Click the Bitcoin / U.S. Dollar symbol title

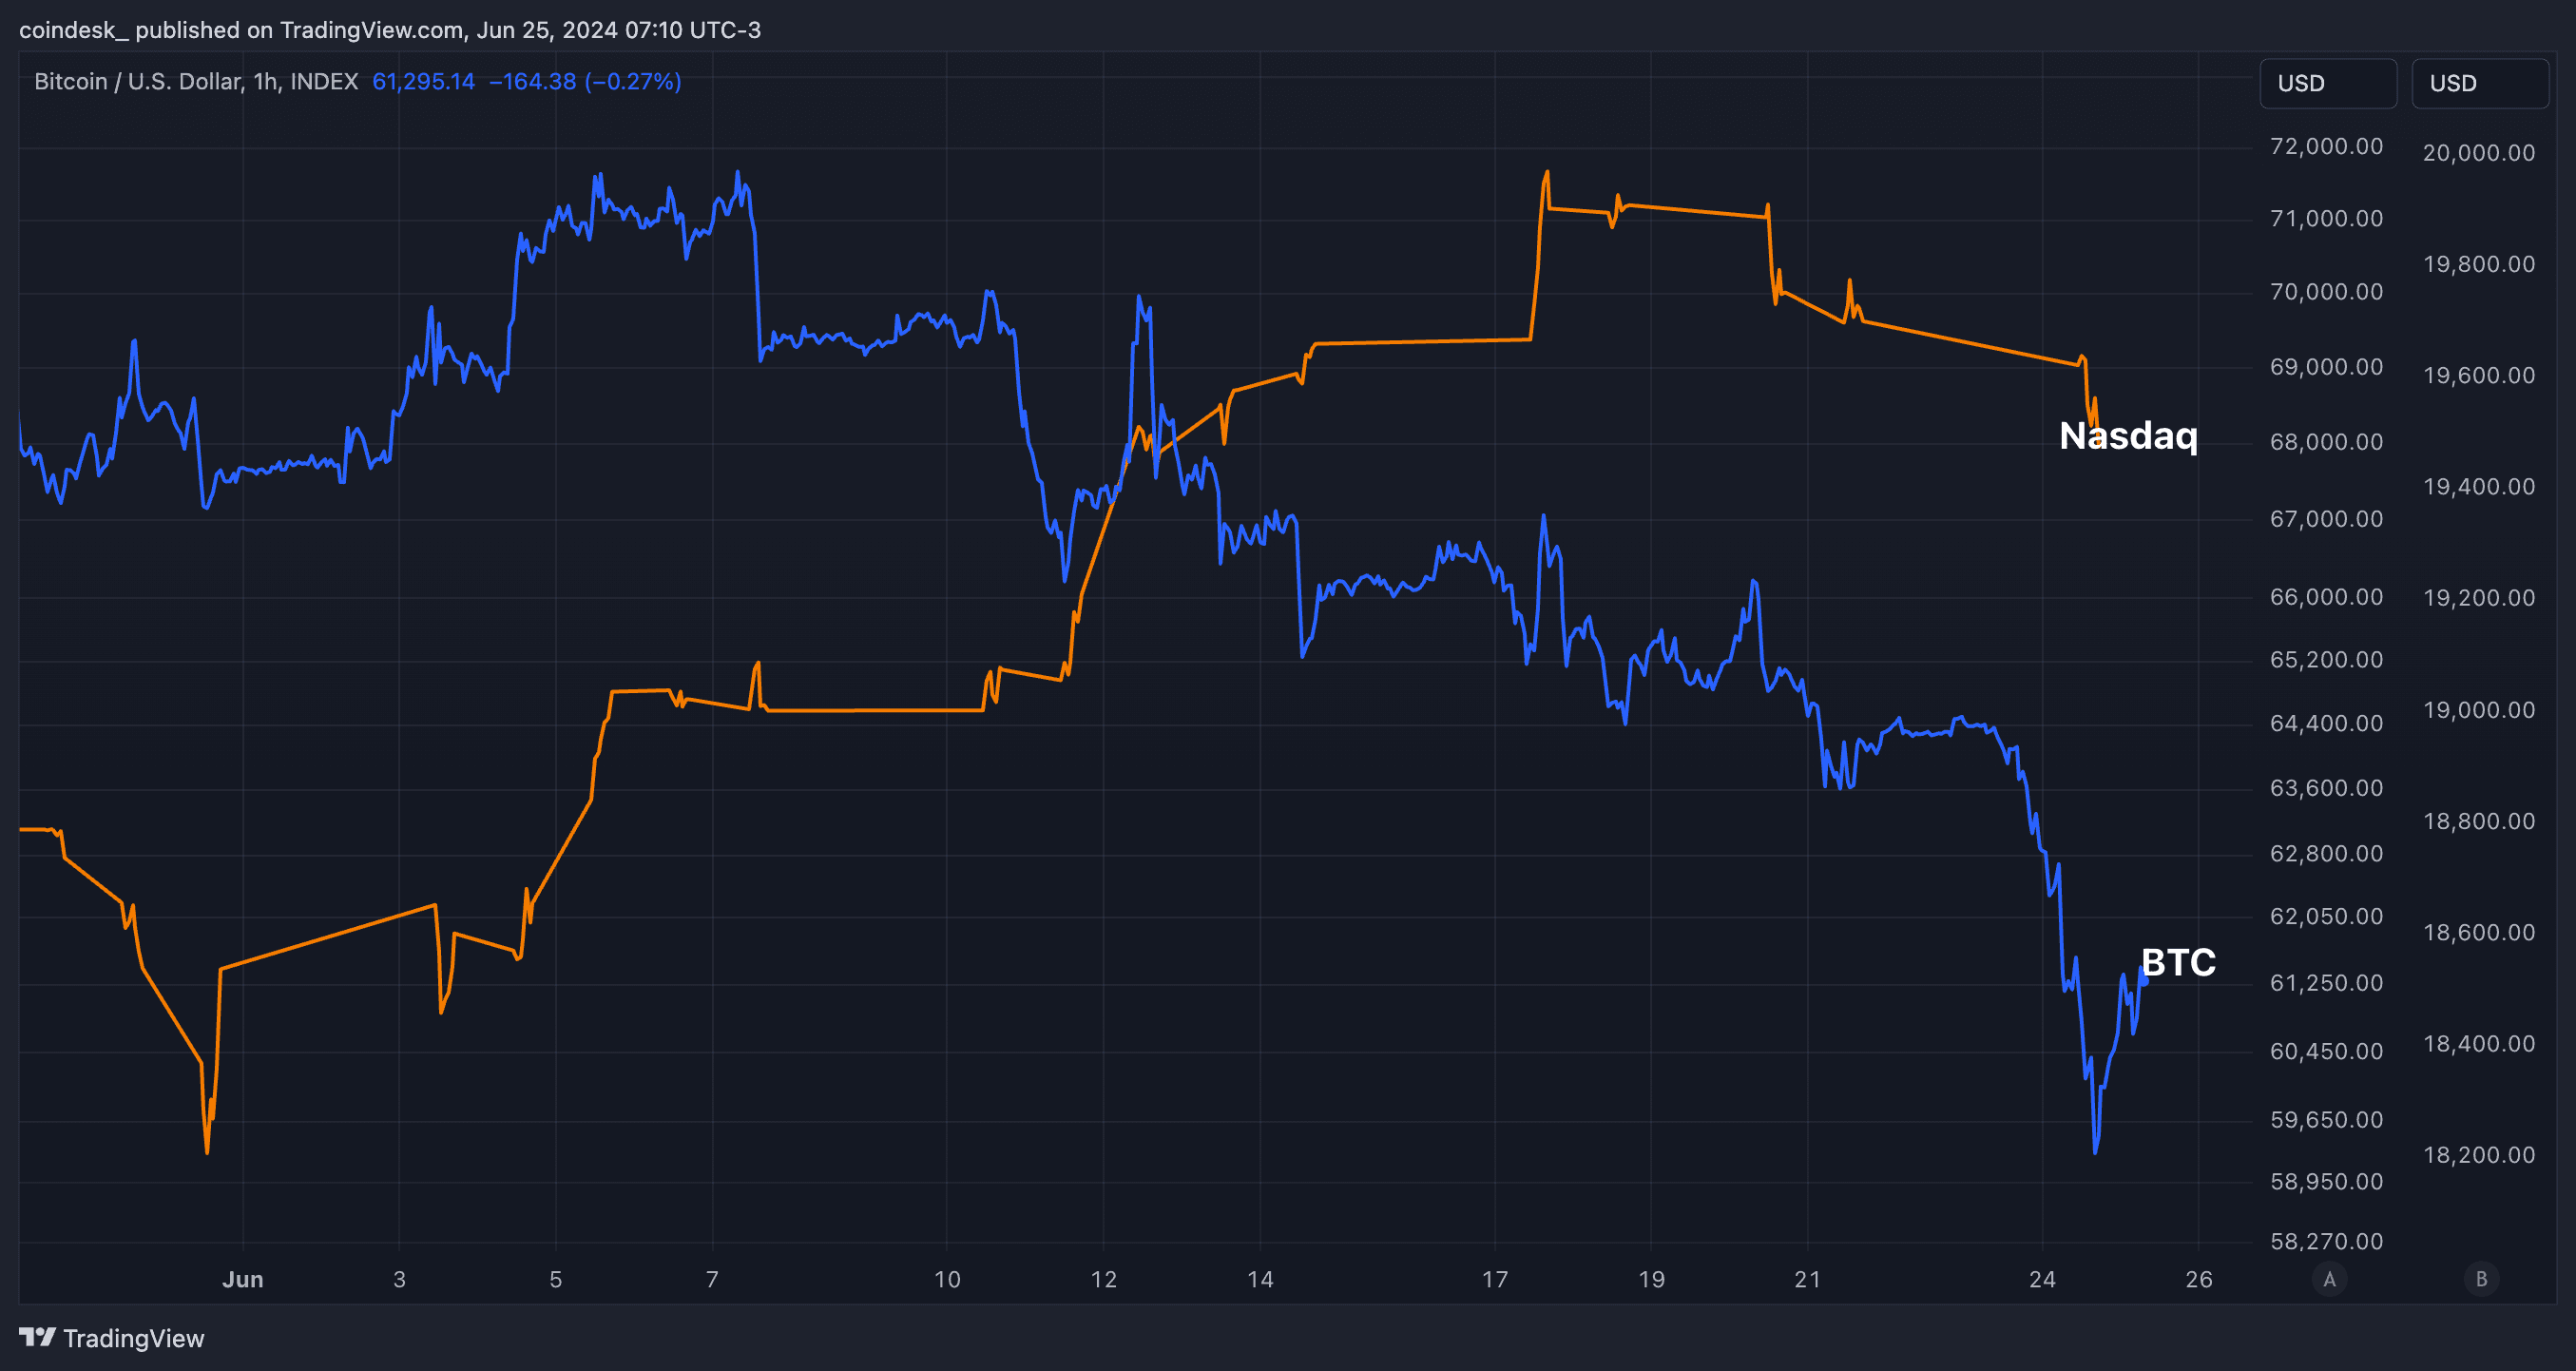click(196, 81)
